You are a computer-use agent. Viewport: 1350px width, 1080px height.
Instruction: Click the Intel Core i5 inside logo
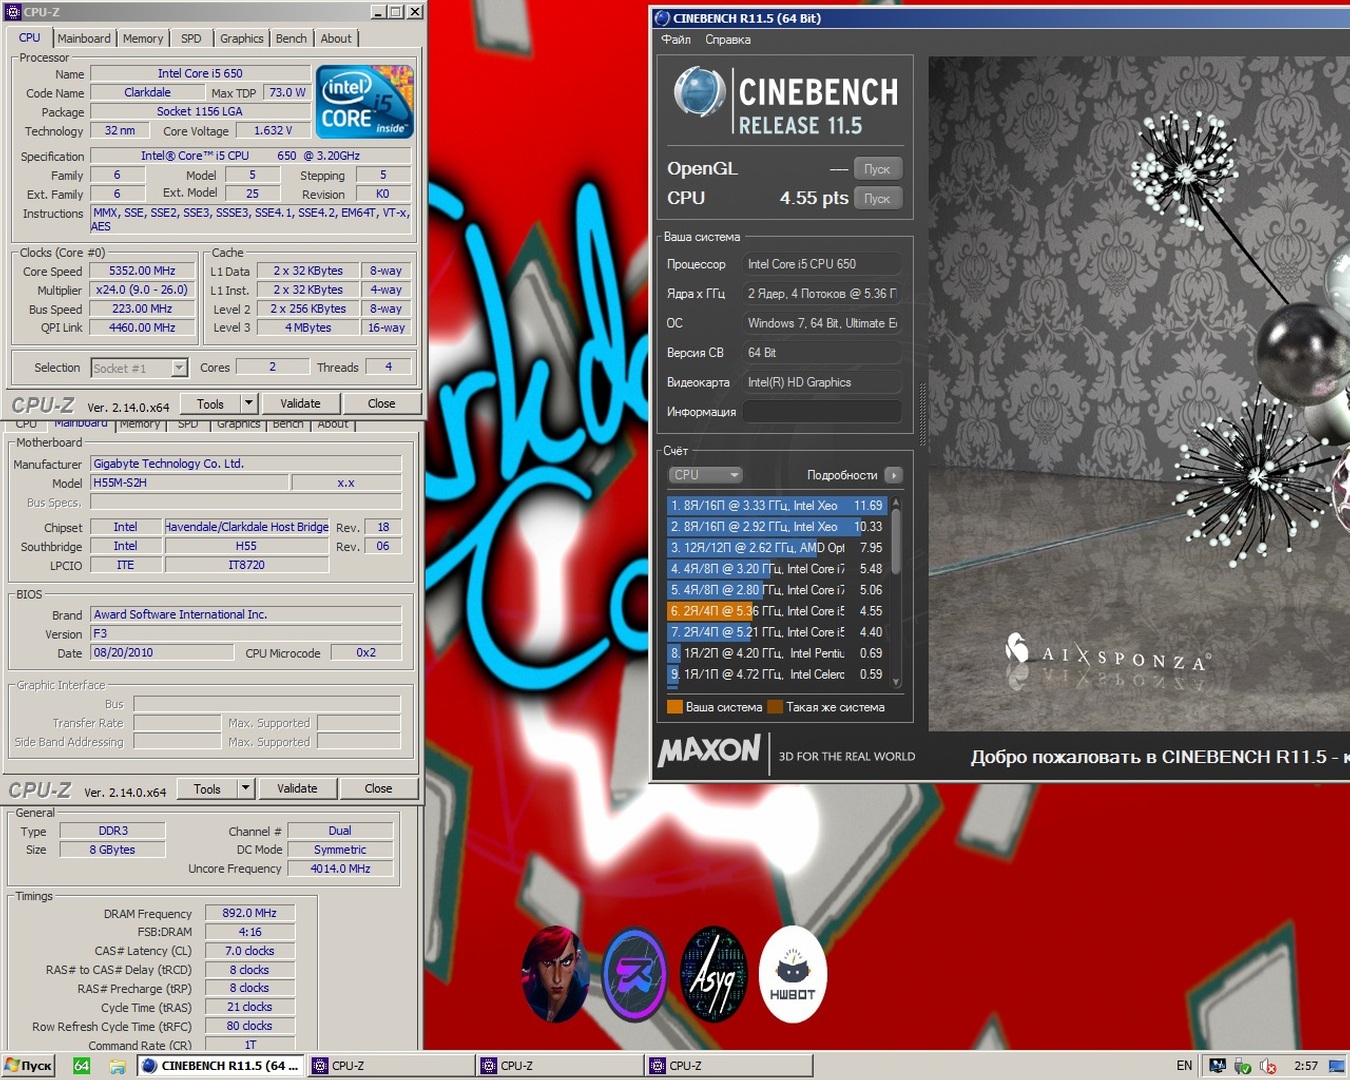pyautogui.click(x=365, y=102)
